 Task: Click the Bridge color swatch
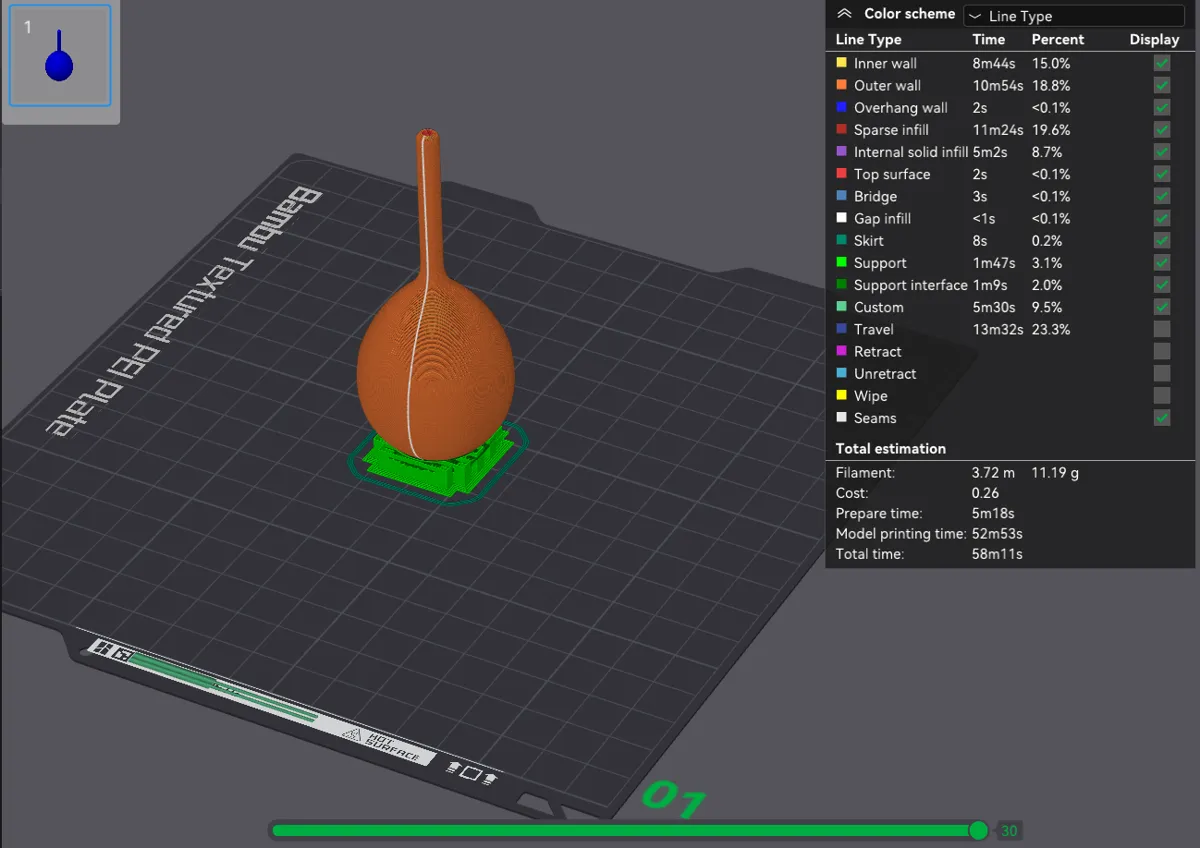[841, 196]
